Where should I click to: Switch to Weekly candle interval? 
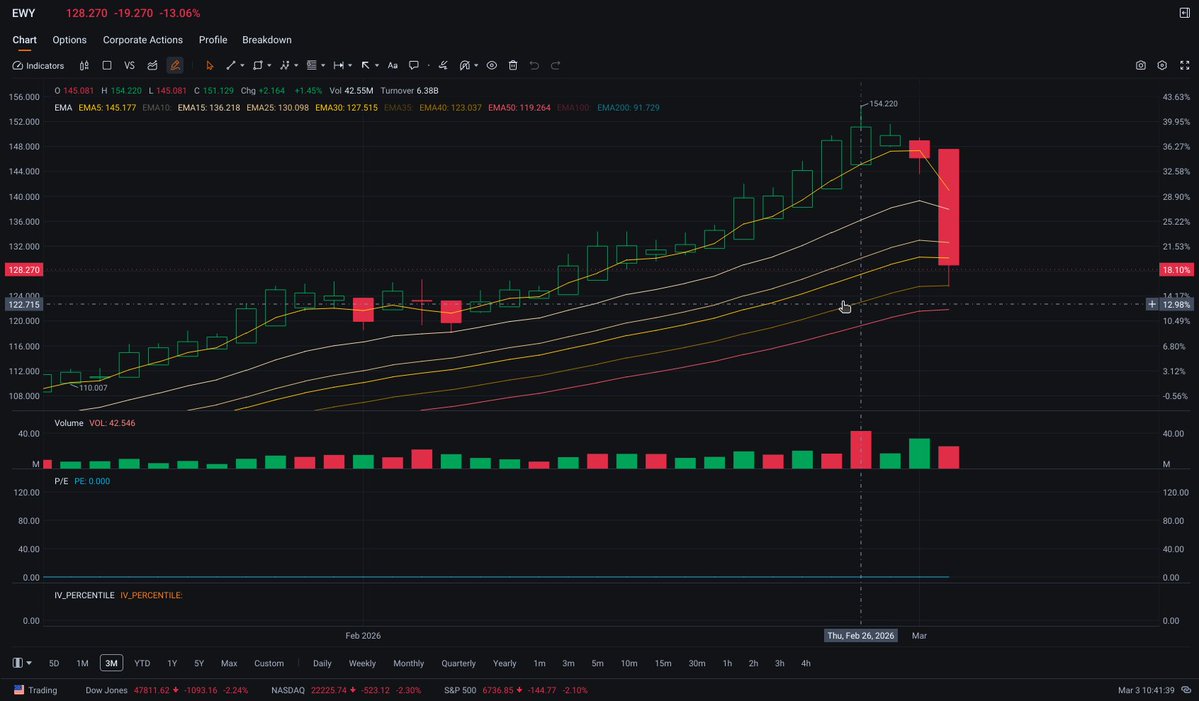[362, 664]
